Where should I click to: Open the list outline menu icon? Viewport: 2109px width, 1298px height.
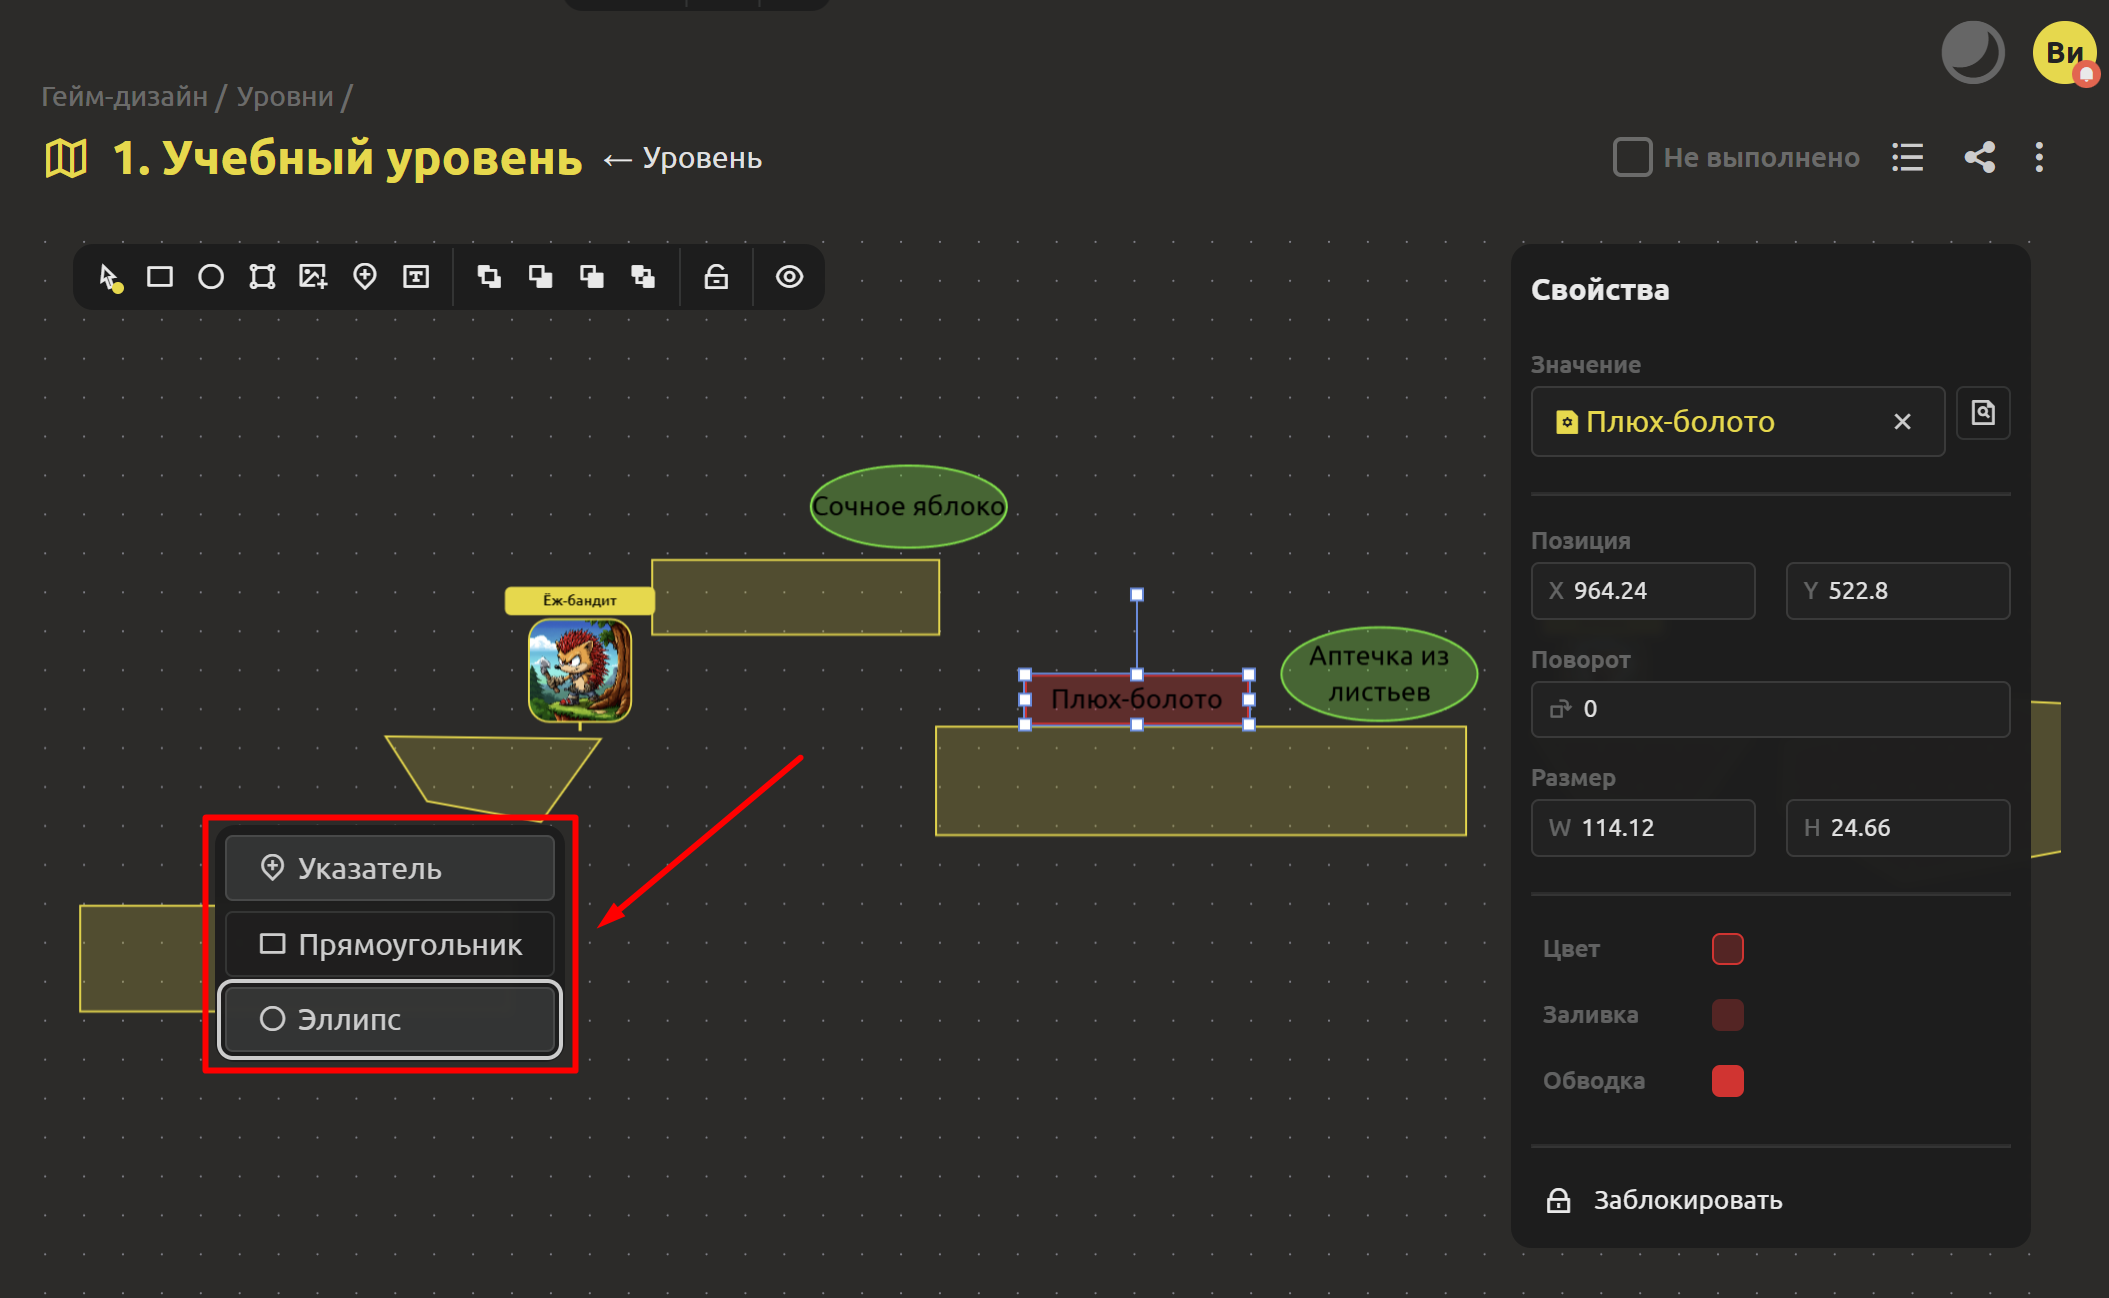point(1907,157)
